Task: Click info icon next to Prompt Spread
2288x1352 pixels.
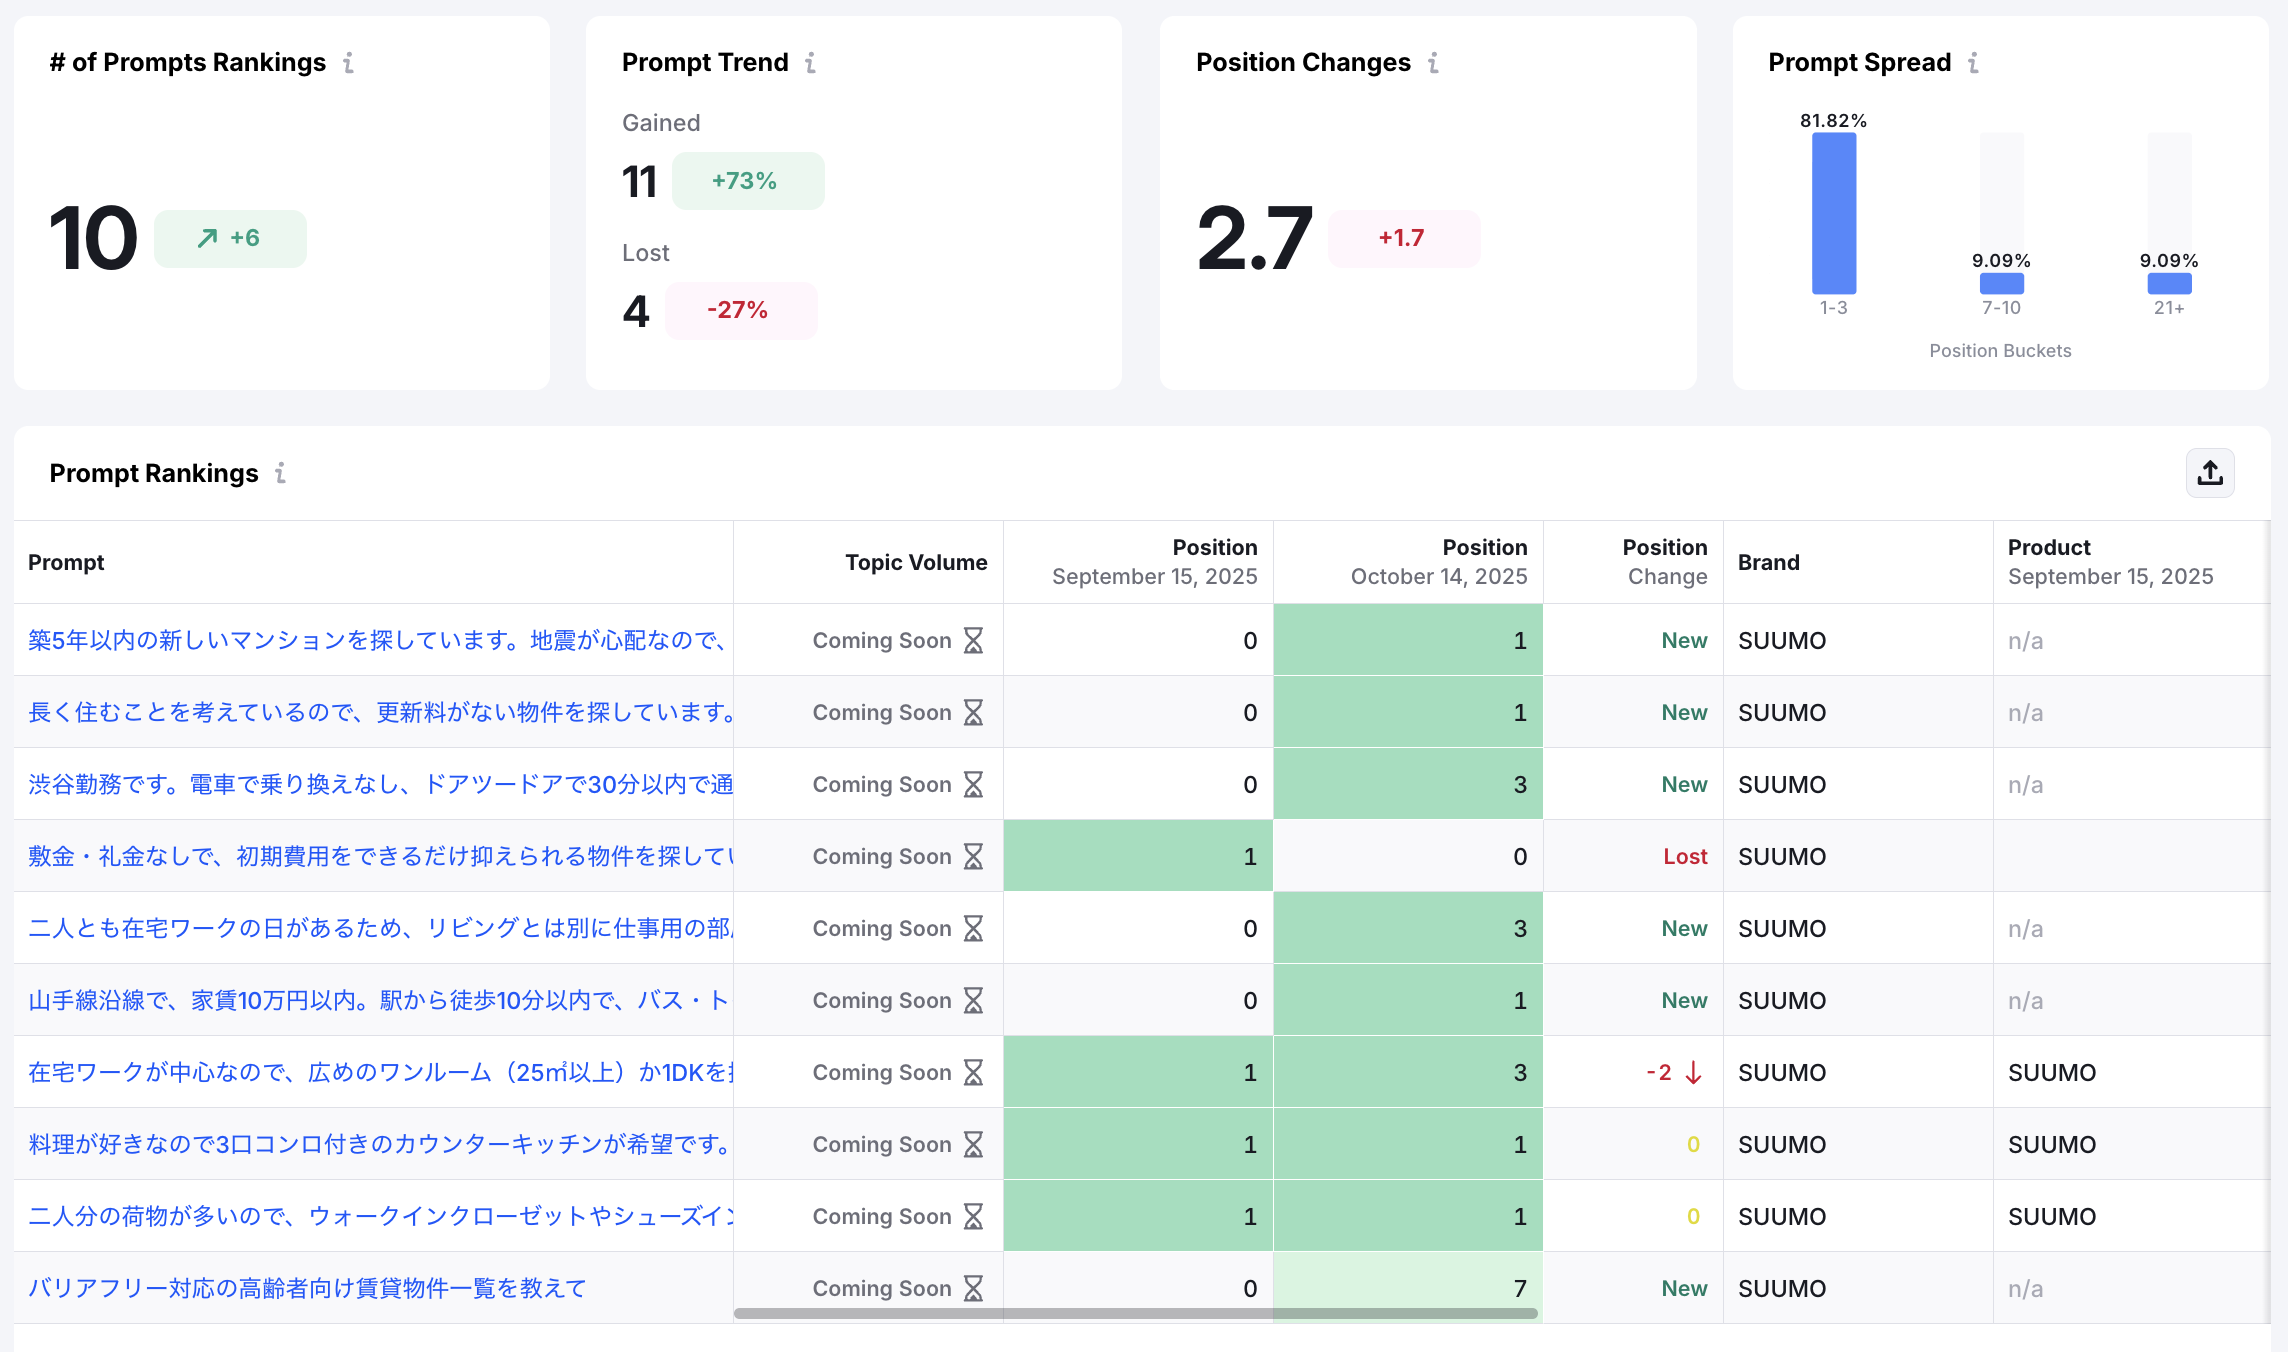Action: [x=1973, y=63]
